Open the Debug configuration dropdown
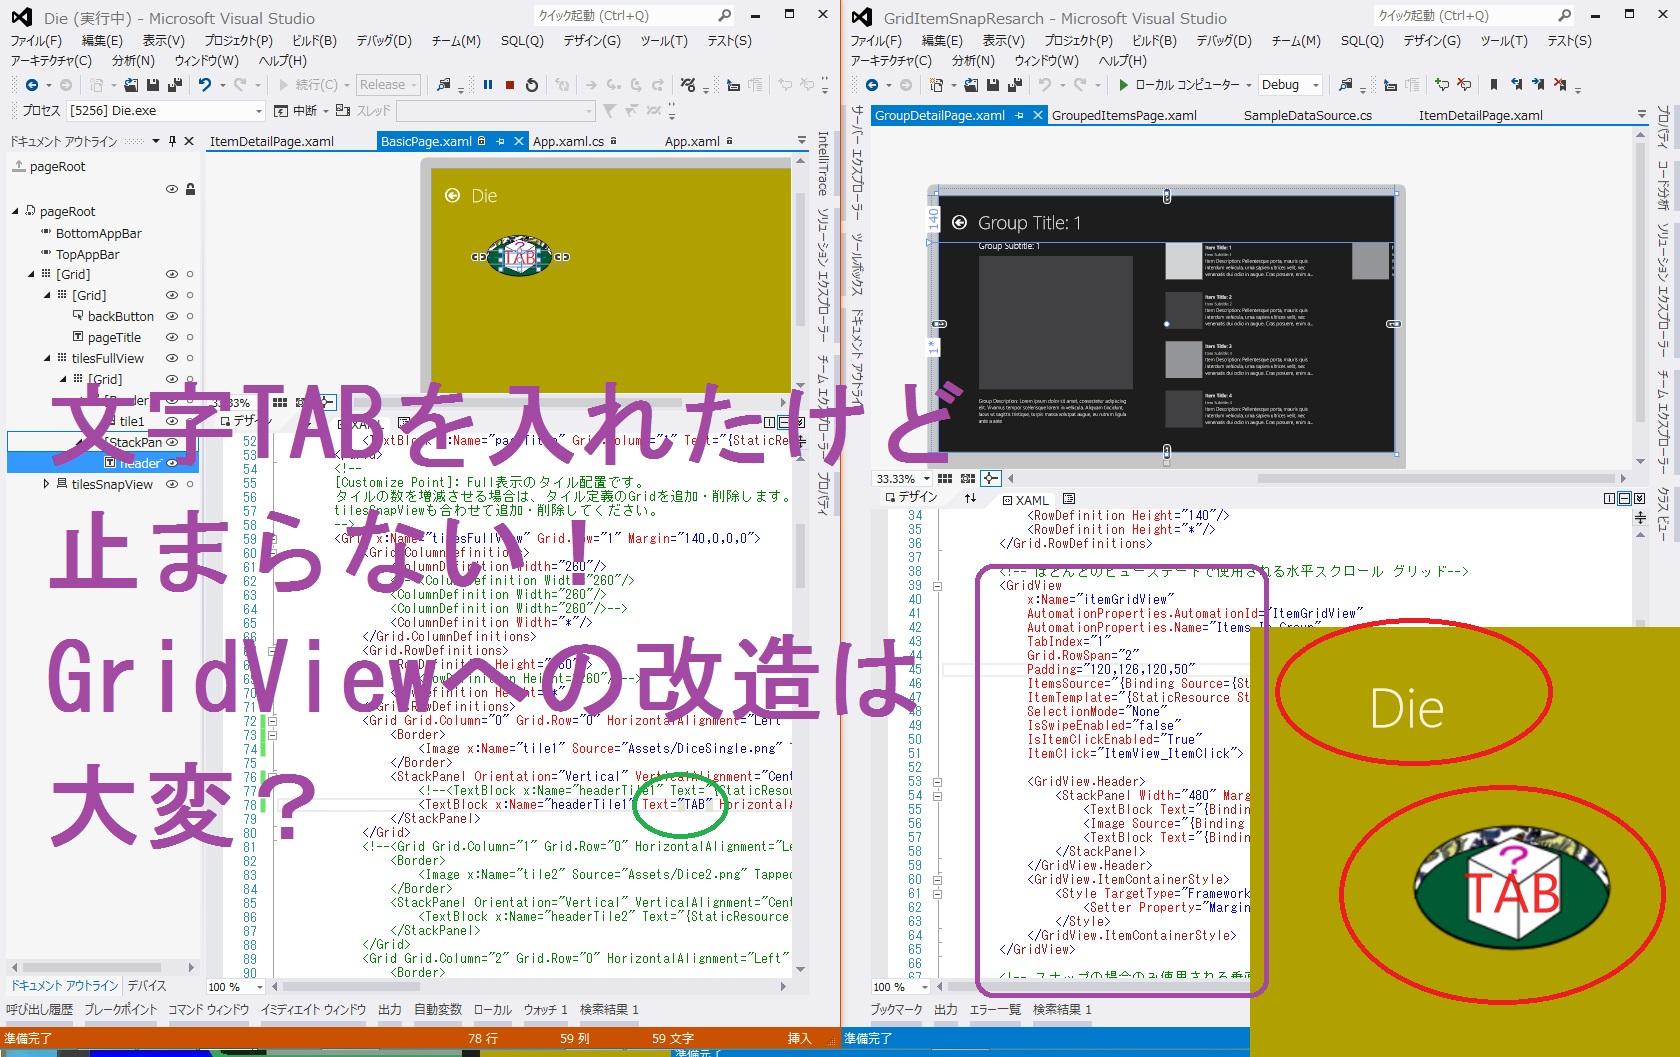Screen dimensions: 1680x1057 (x=1289, y=85)
